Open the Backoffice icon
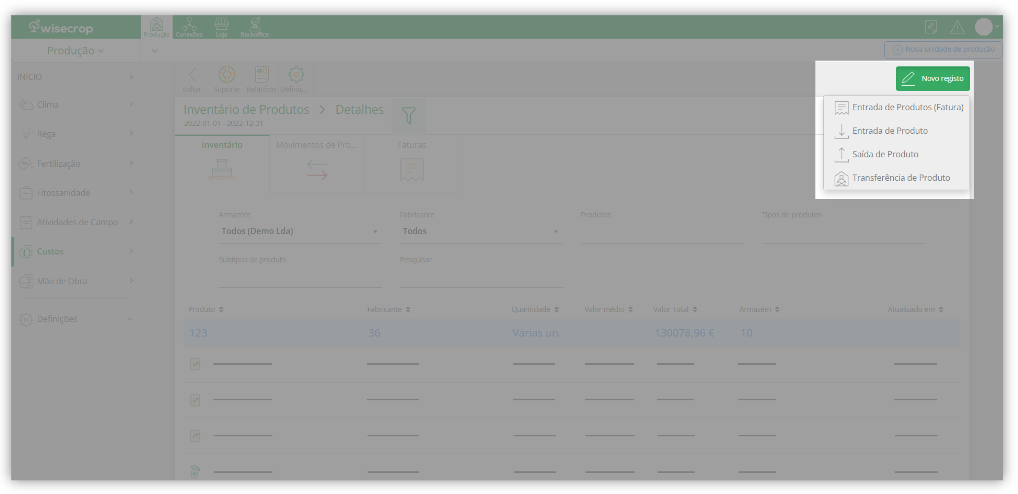 tap(254, 27)
